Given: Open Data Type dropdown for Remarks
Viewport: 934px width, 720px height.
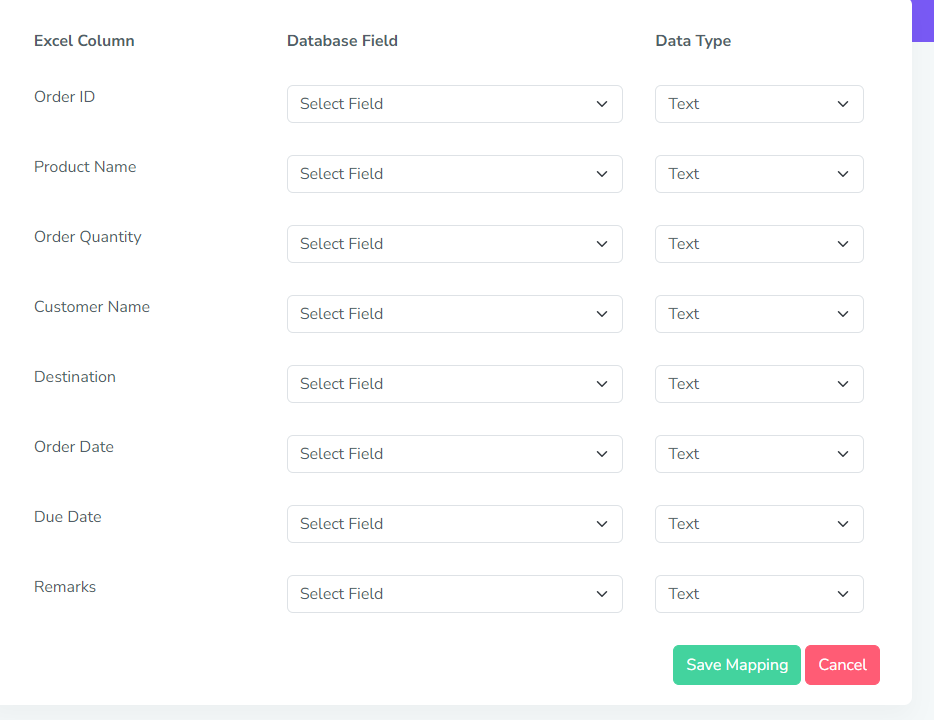Looking at the screenshot, I should (759, 594).
